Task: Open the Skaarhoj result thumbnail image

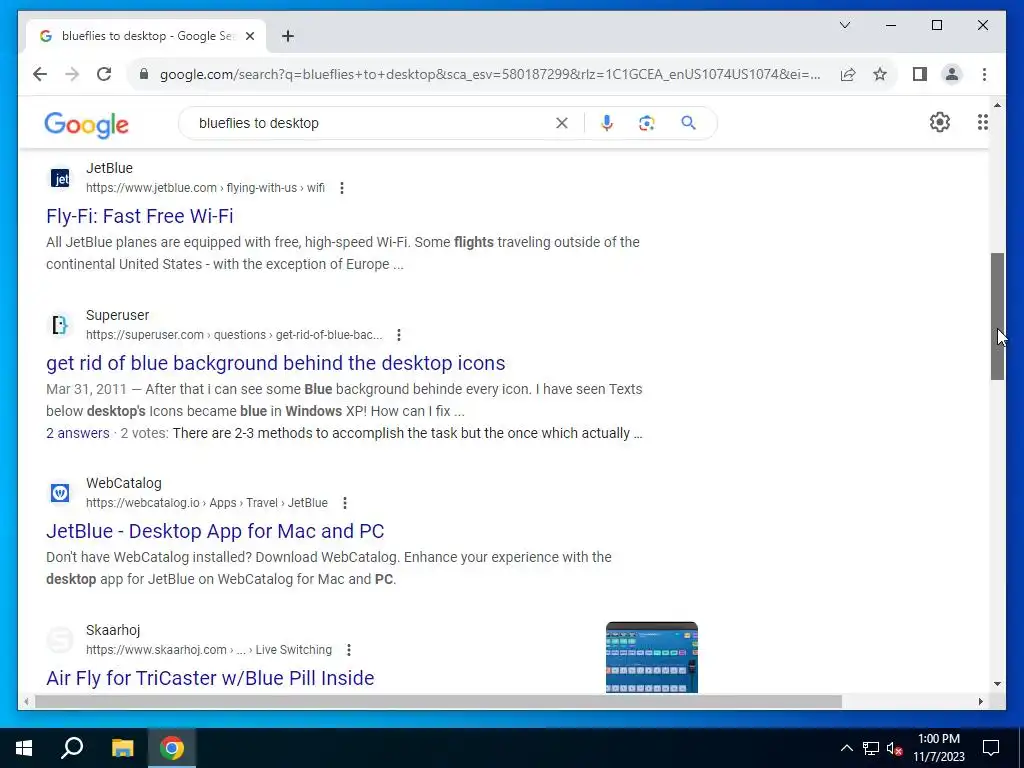Action: [x=652, y=657]
